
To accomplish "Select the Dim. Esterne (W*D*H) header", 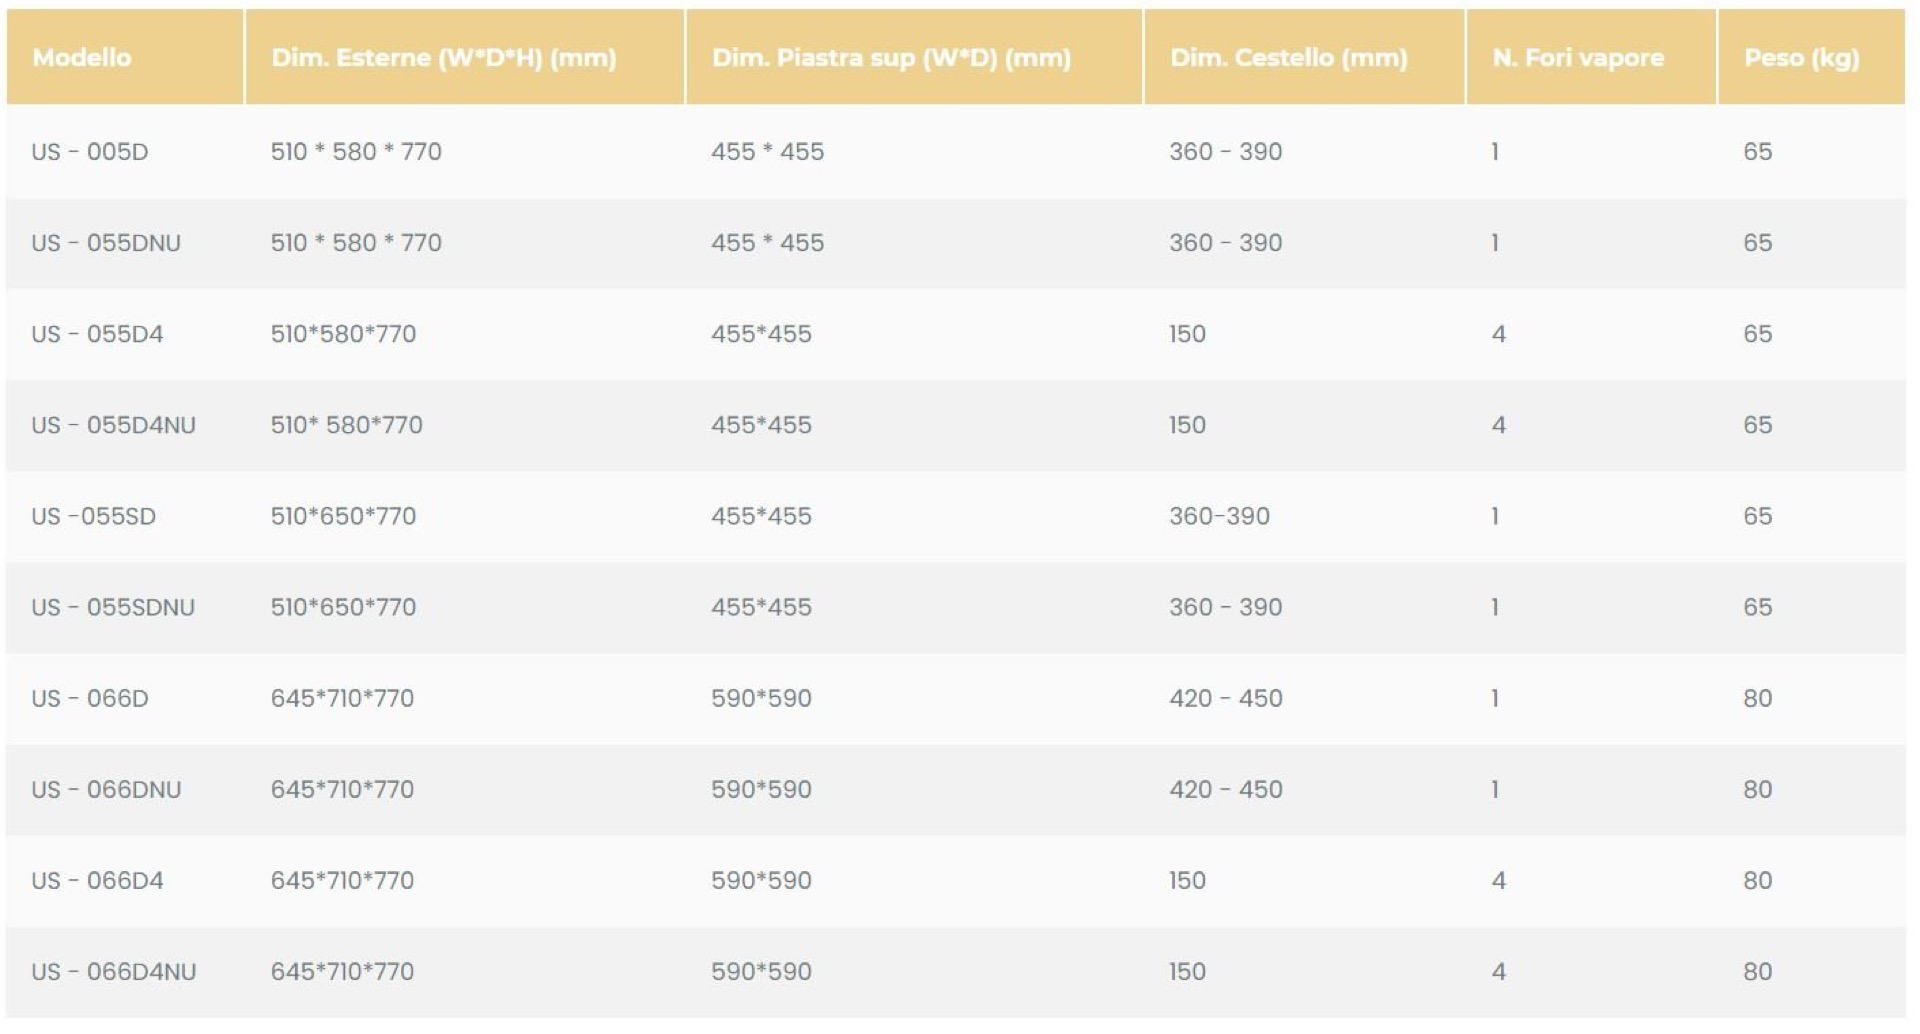I will [x=444, y=57].
